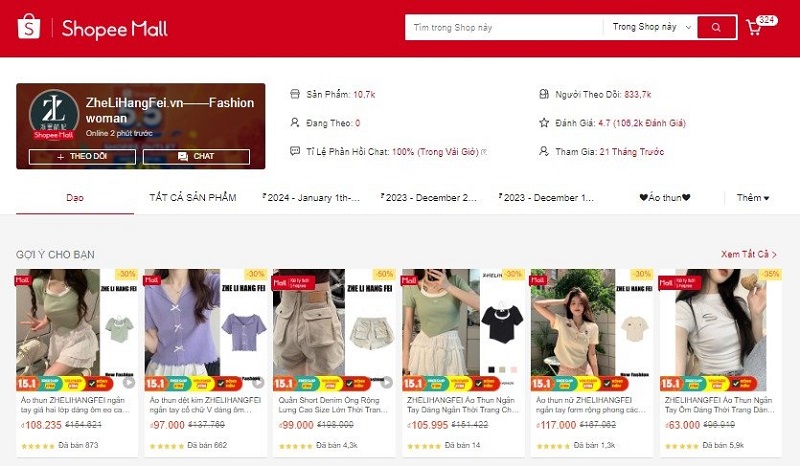Expand the 'Thêm' categories menu
Viewport: 800px width, 466px height.
(753, 197)
